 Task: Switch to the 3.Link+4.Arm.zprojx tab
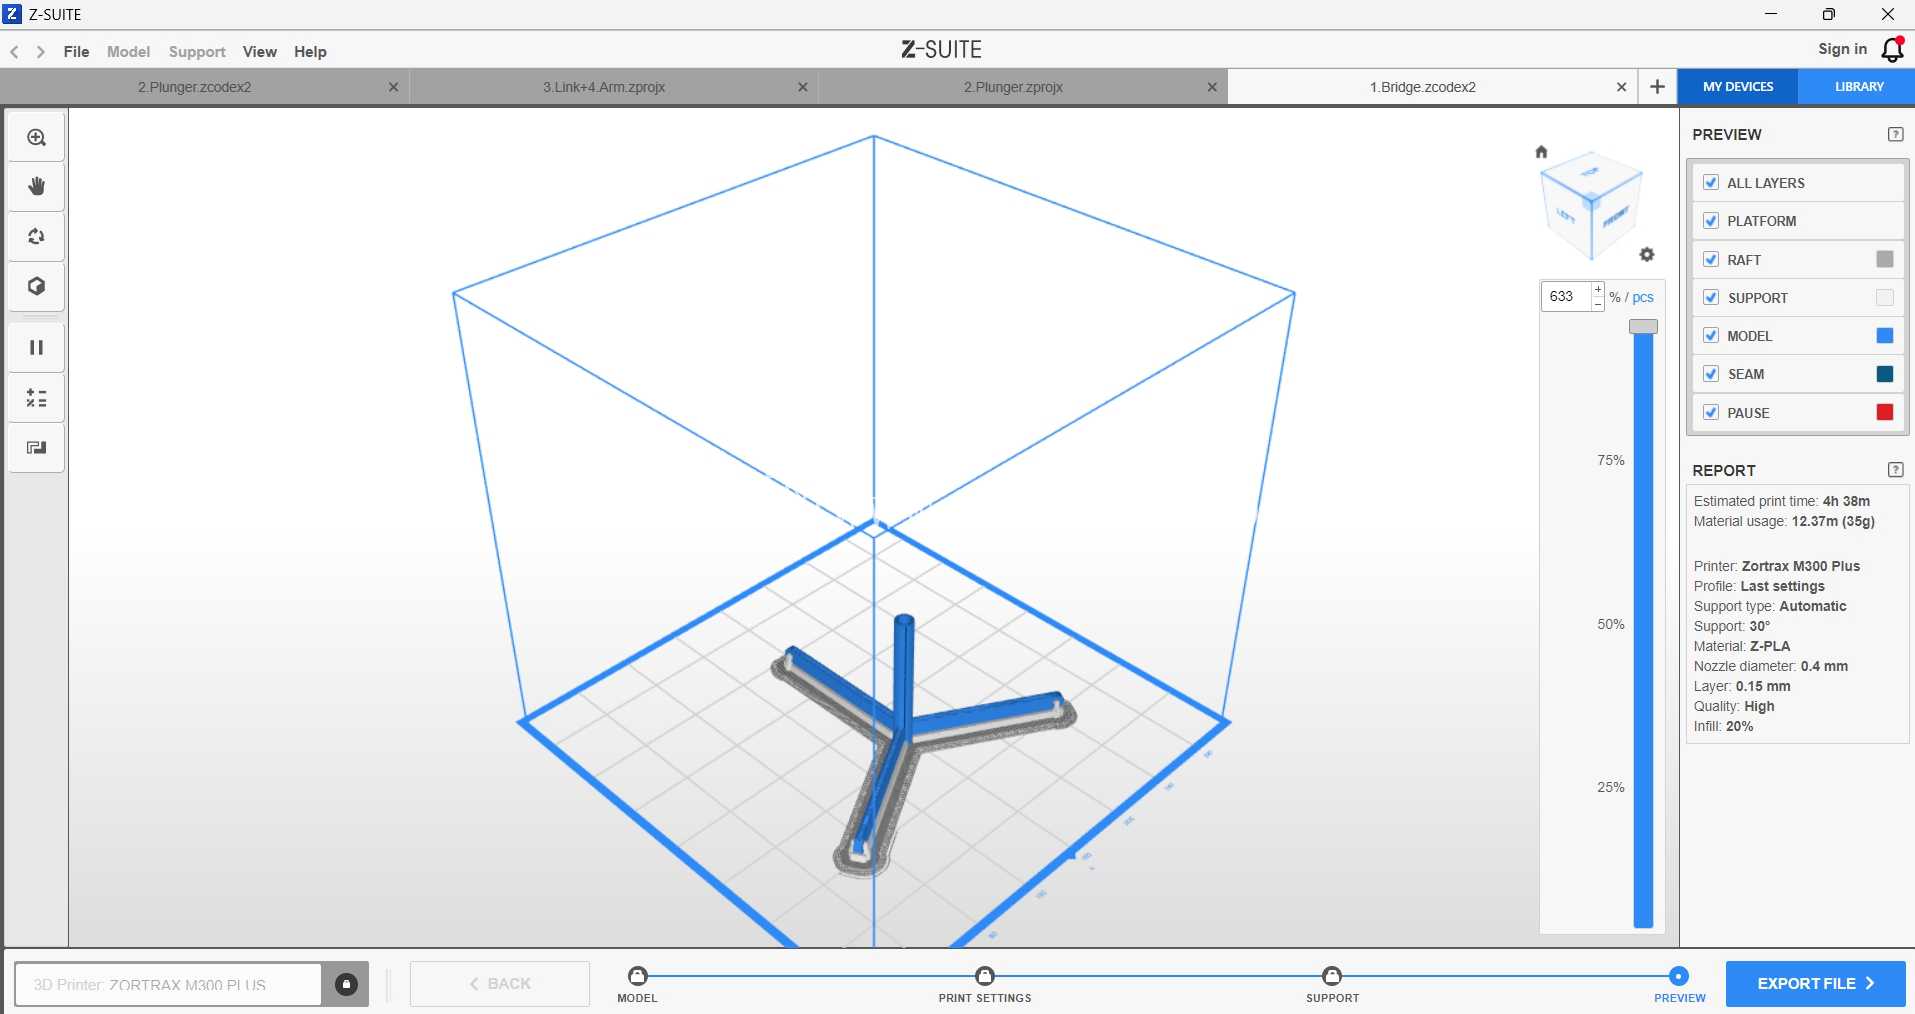click(x=604, y=87)
